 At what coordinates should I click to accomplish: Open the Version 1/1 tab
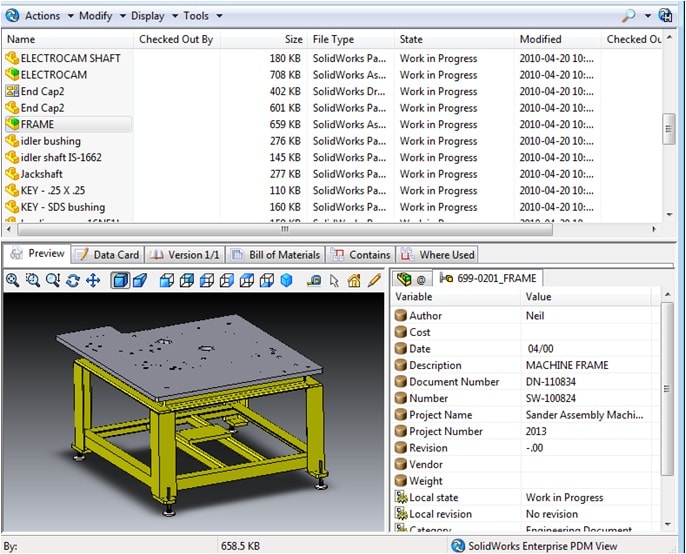point(185,255)
